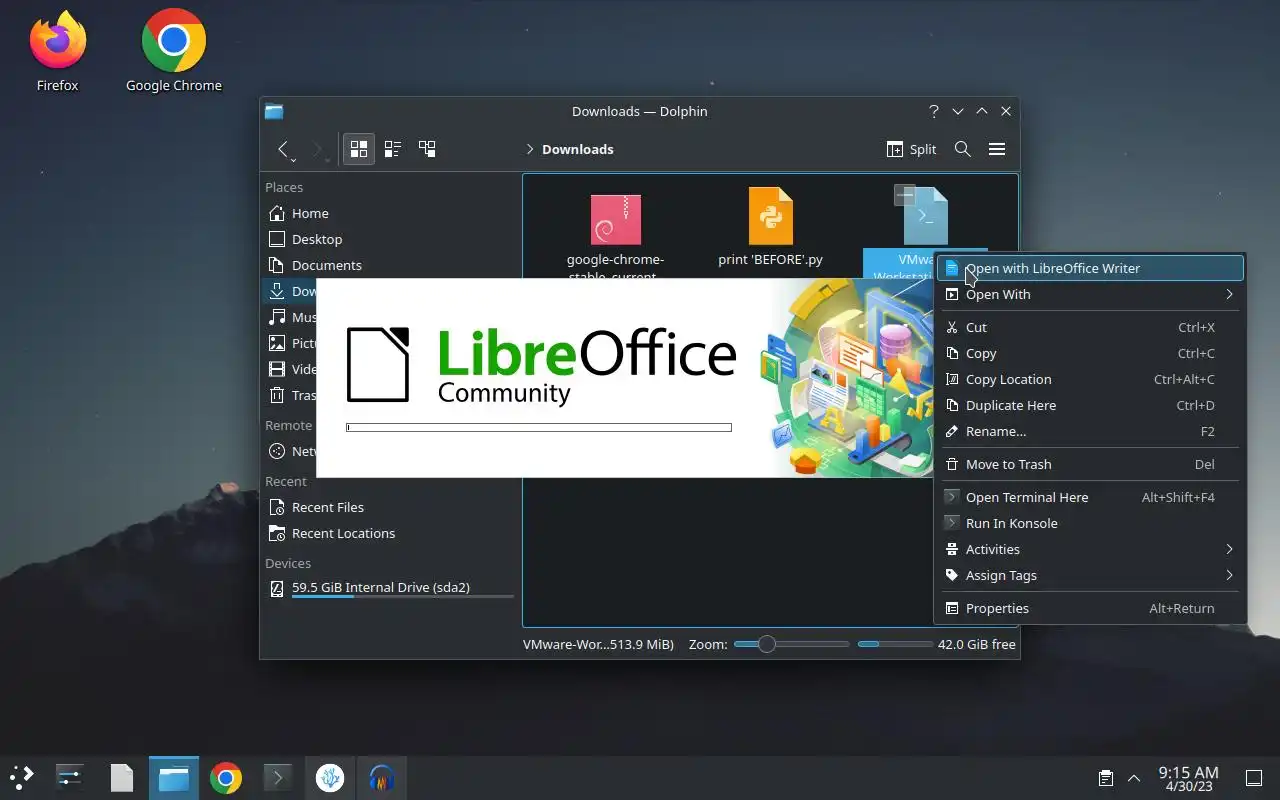This screenshot has height=800, width=1280.
Task: Select Move to Trash
Action: 1090,464
